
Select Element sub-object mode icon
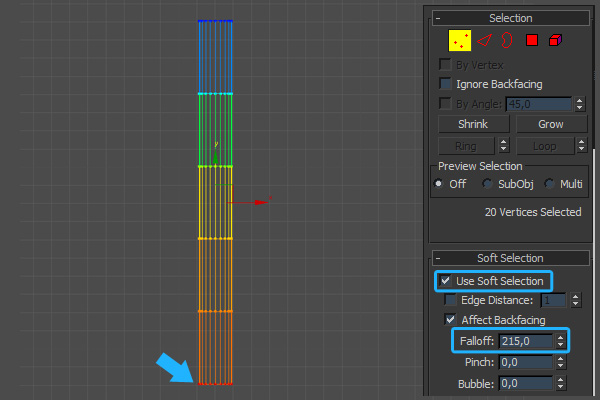pos(555,41)
